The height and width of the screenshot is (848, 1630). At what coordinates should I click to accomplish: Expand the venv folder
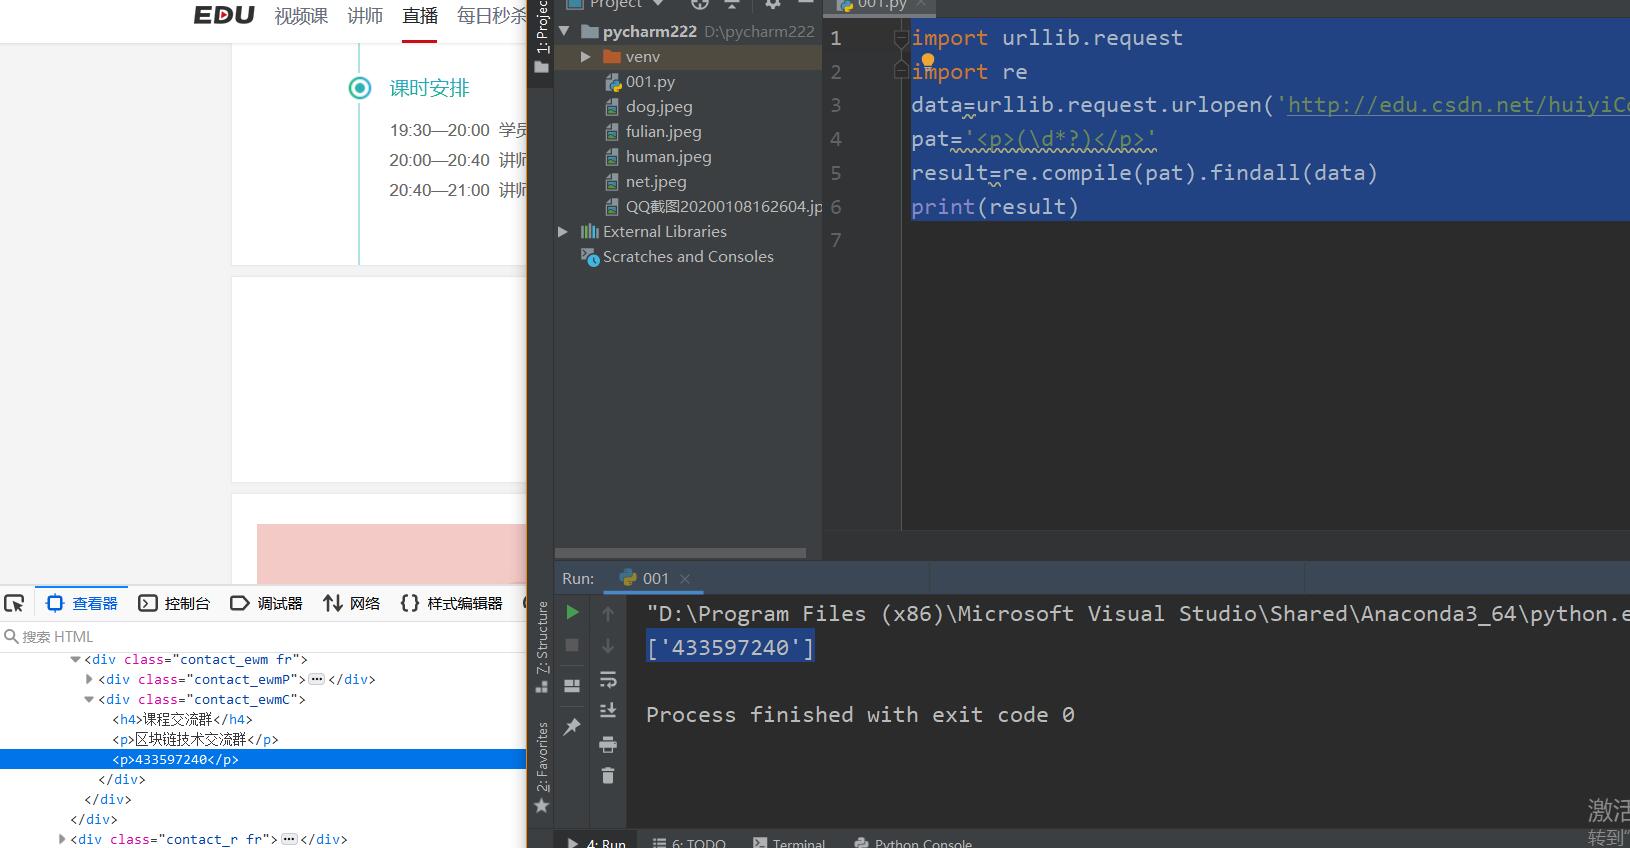tap(586, 57)
